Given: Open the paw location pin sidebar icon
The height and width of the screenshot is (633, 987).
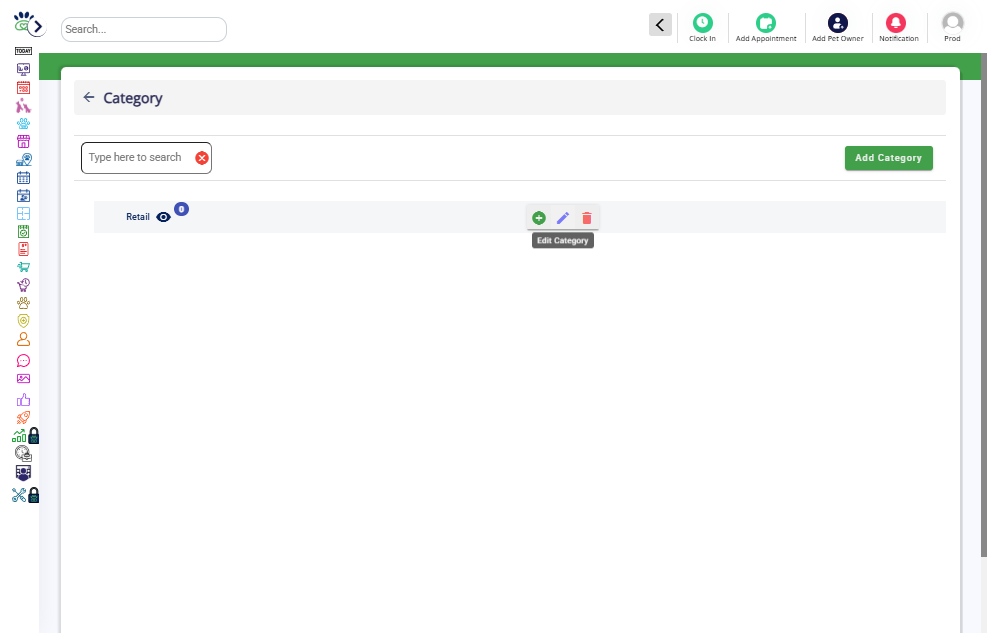Looking at the screenshot, I should pos(23,160).
